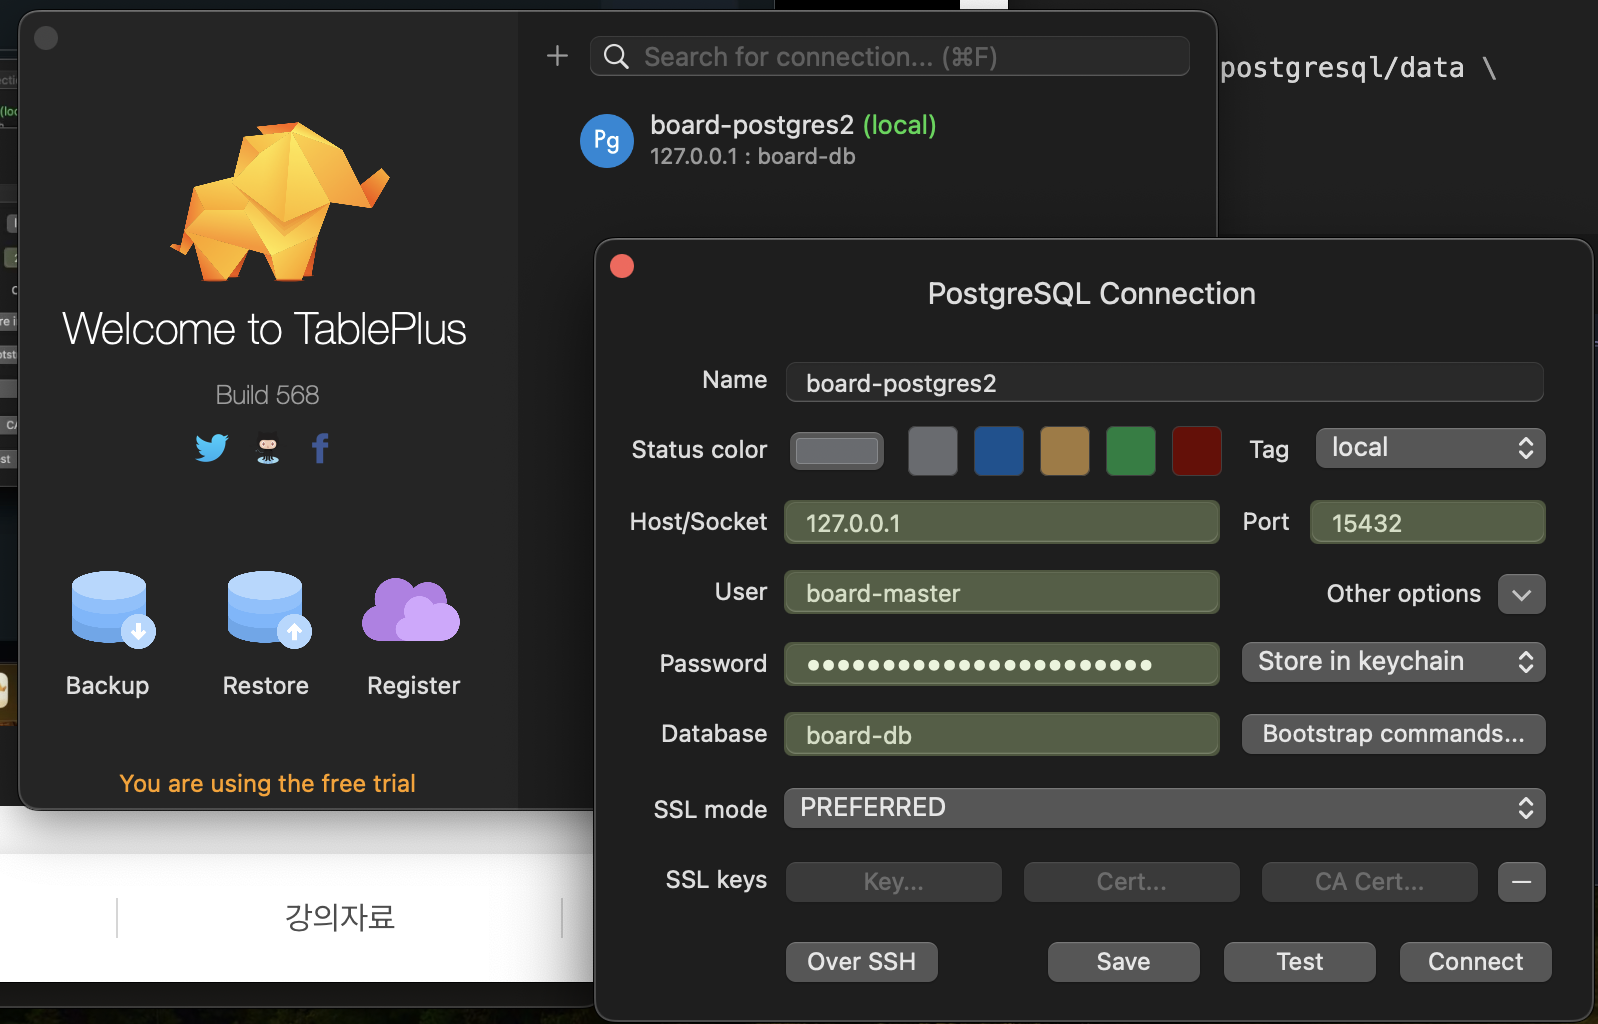Choose the dark red status color swatch
The image size is (1598, 1024).
click(1197, 451)
